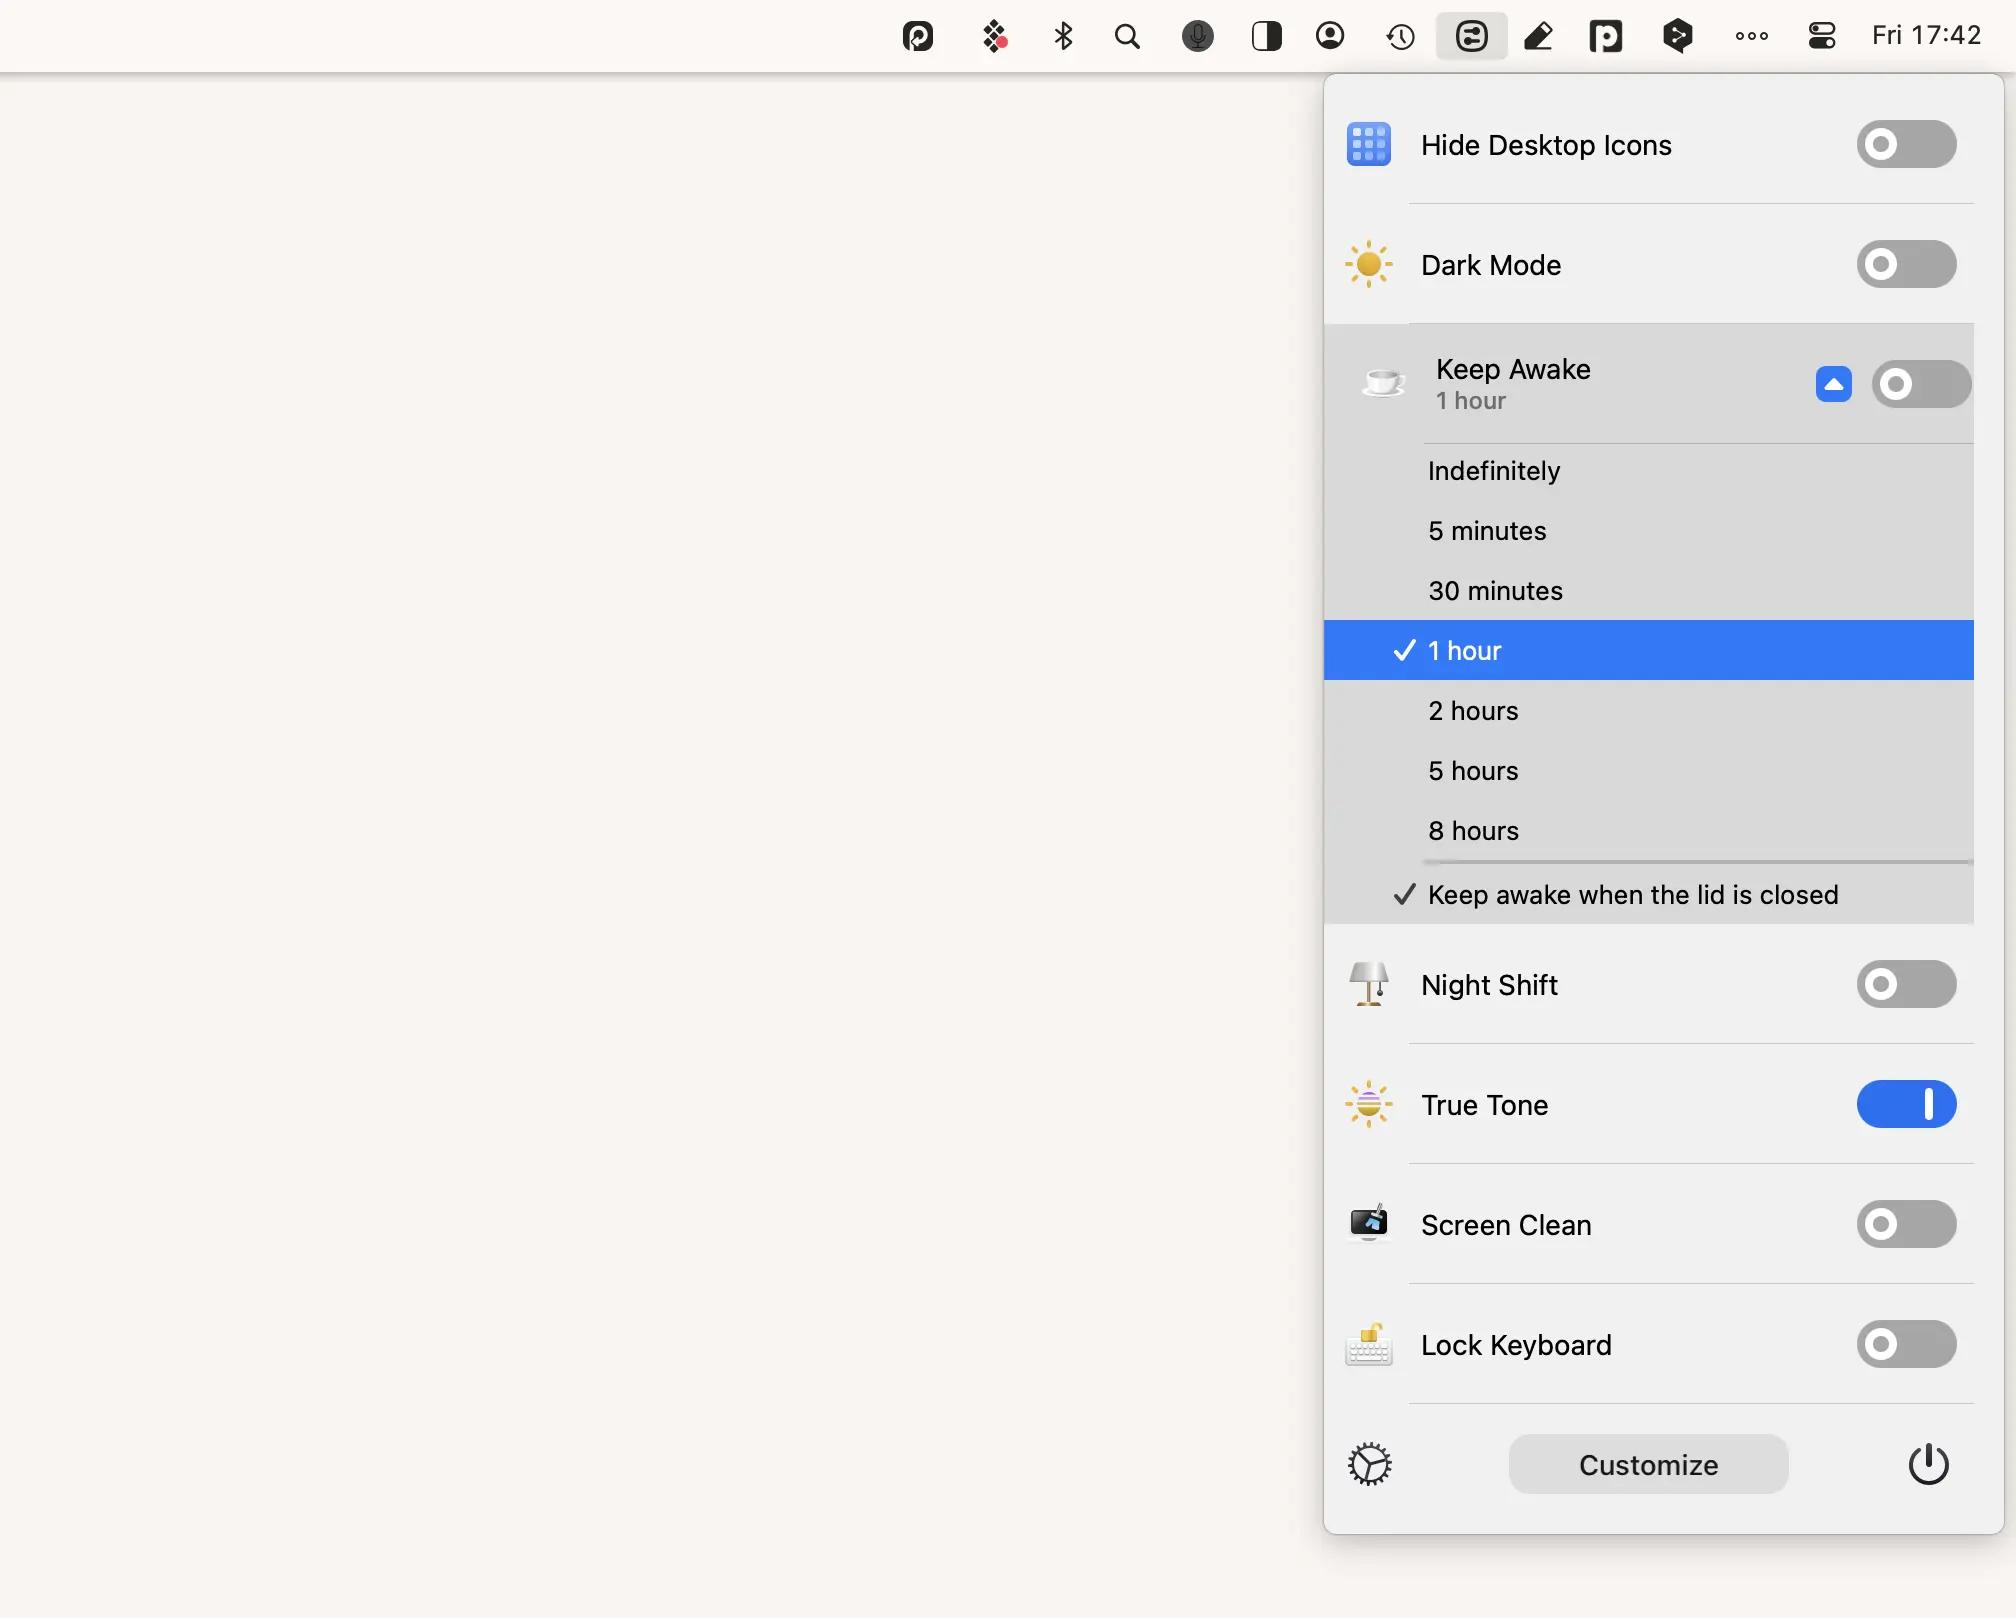Select 30 minutes for Keep Awake
Image resolution: width=2016 pixels, height=1618 pixels.
point(1494,590)
